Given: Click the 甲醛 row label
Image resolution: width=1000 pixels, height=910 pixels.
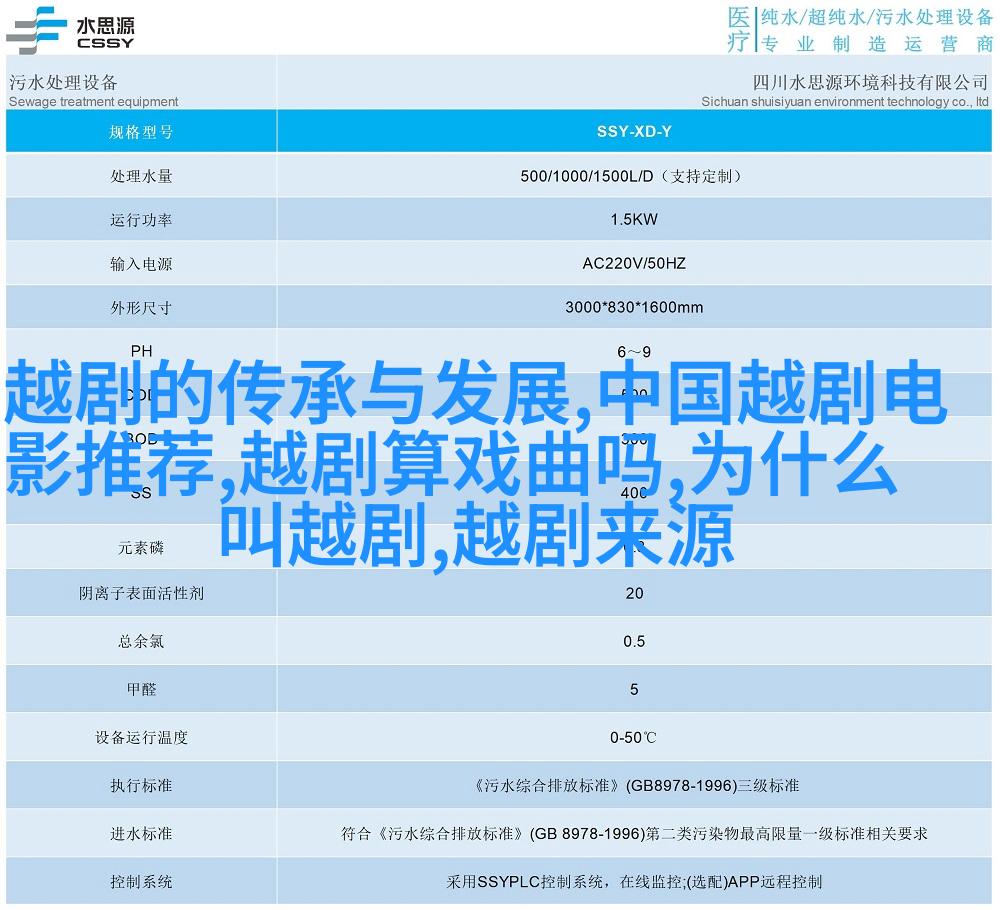Looking at the screenshot, I should pyautogui.click(x=141, y=689).
